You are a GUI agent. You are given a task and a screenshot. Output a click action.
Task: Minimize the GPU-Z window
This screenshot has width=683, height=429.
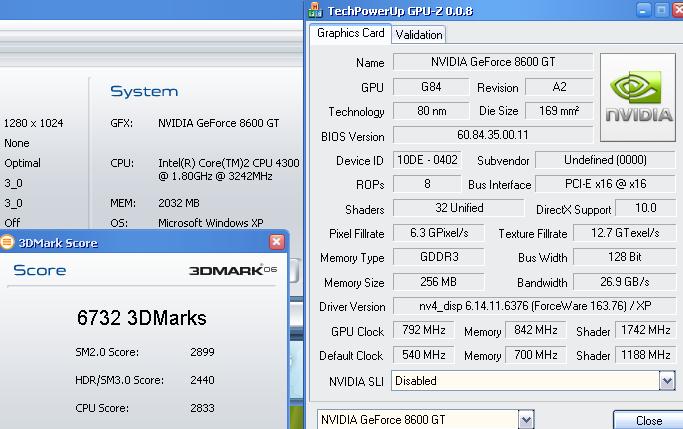(x=643, y=10)
